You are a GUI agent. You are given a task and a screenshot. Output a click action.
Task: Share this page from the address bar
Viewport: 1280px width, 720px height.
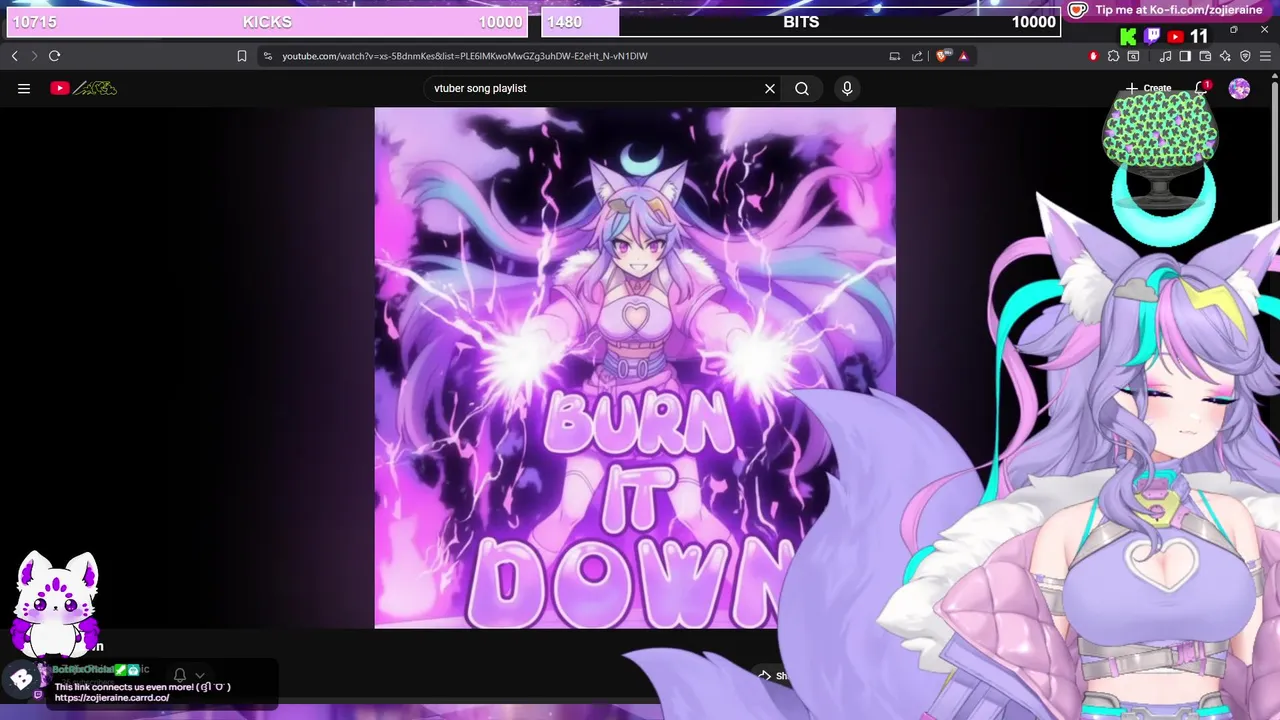(x=917, y=56)
